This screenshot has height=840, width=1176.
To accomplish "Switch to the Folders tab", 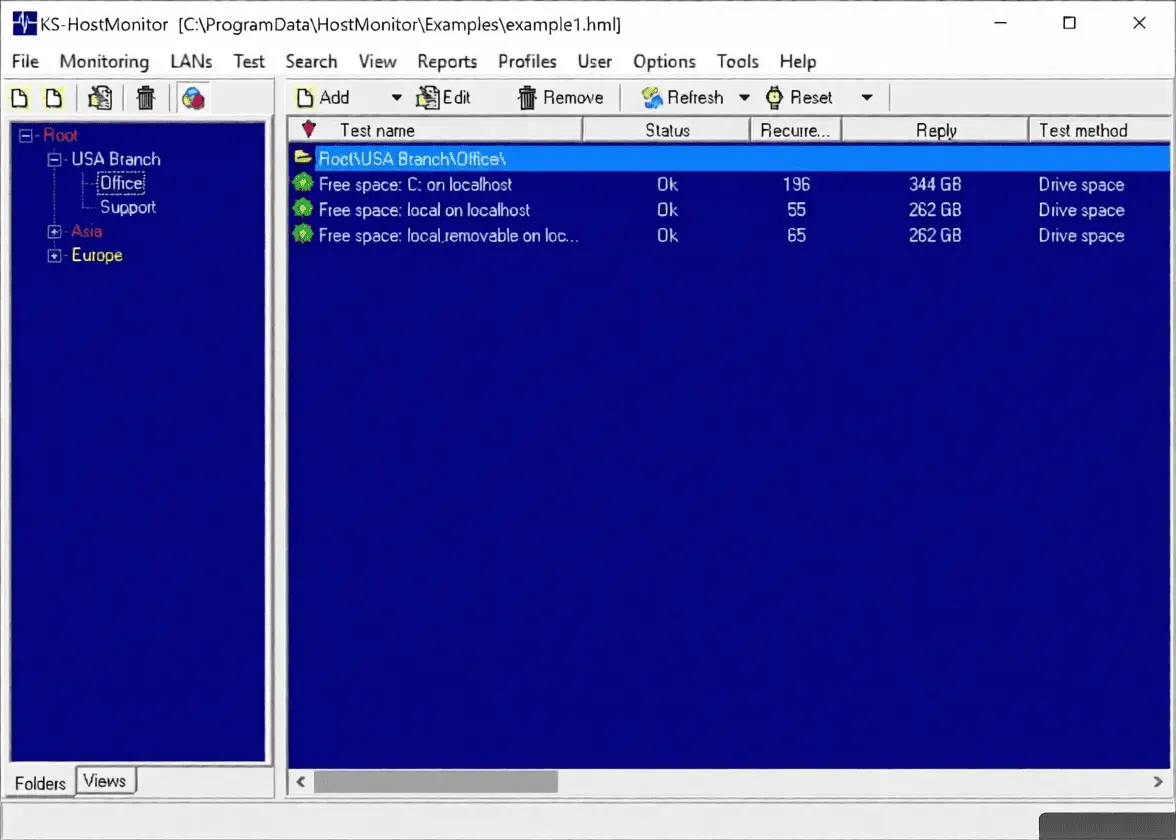I will pyautogui.click(x=40, y=783).
